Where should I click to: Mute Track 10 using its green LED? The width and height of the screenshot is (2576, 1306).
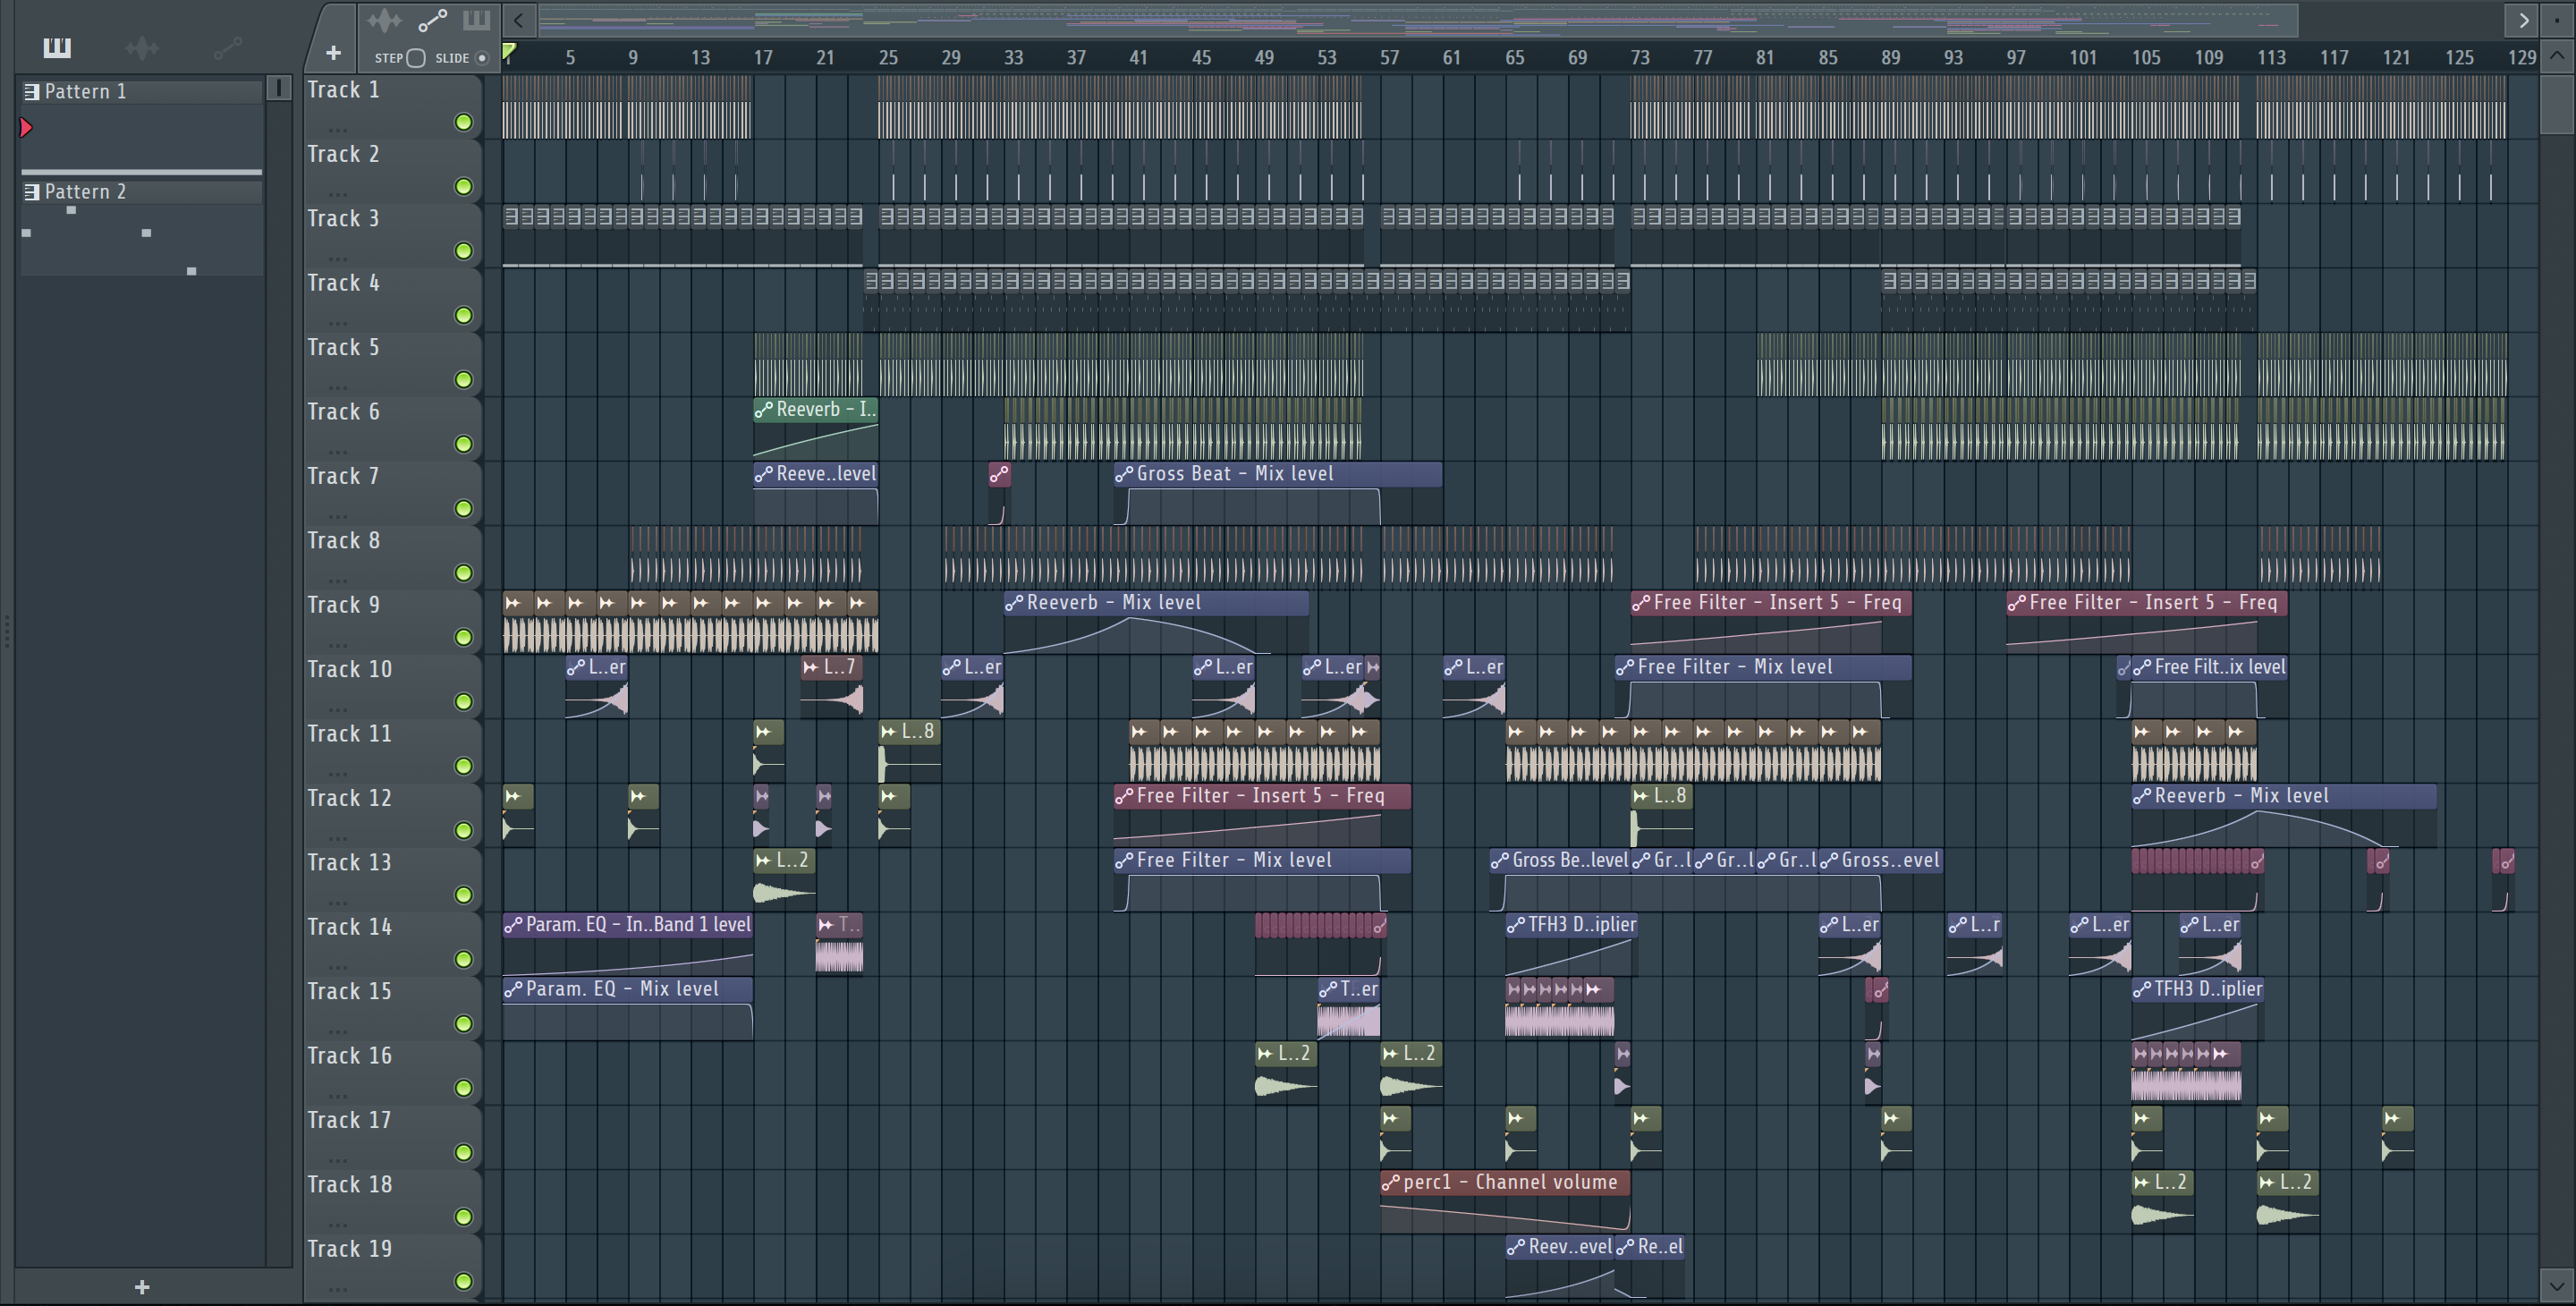point(463,702)
